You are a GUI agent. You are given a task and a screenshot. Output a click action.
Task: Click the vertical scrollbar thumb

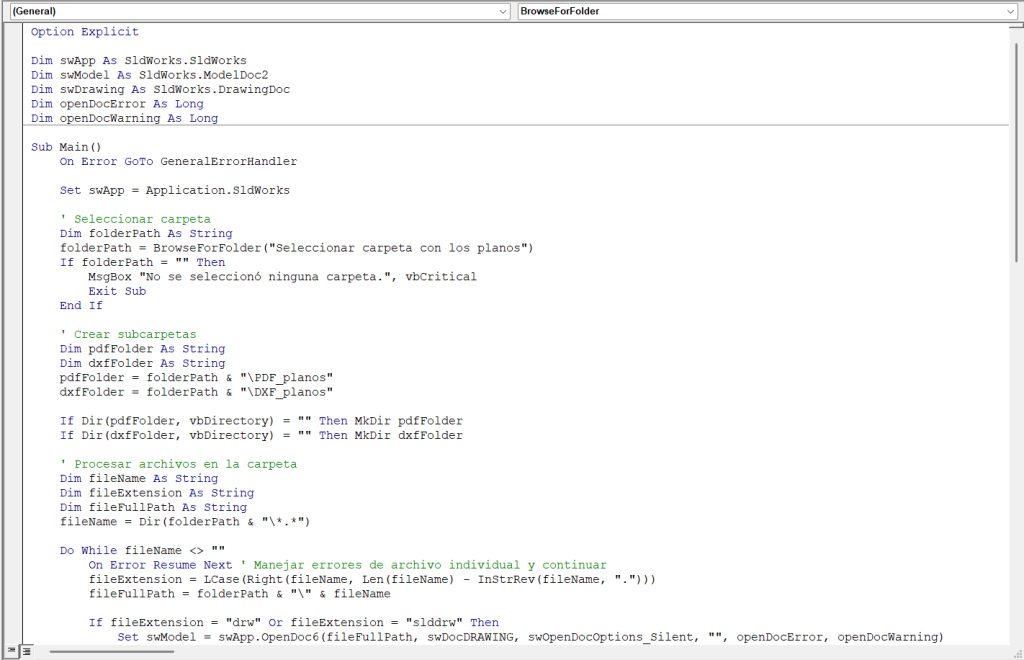pos(1016,152)
